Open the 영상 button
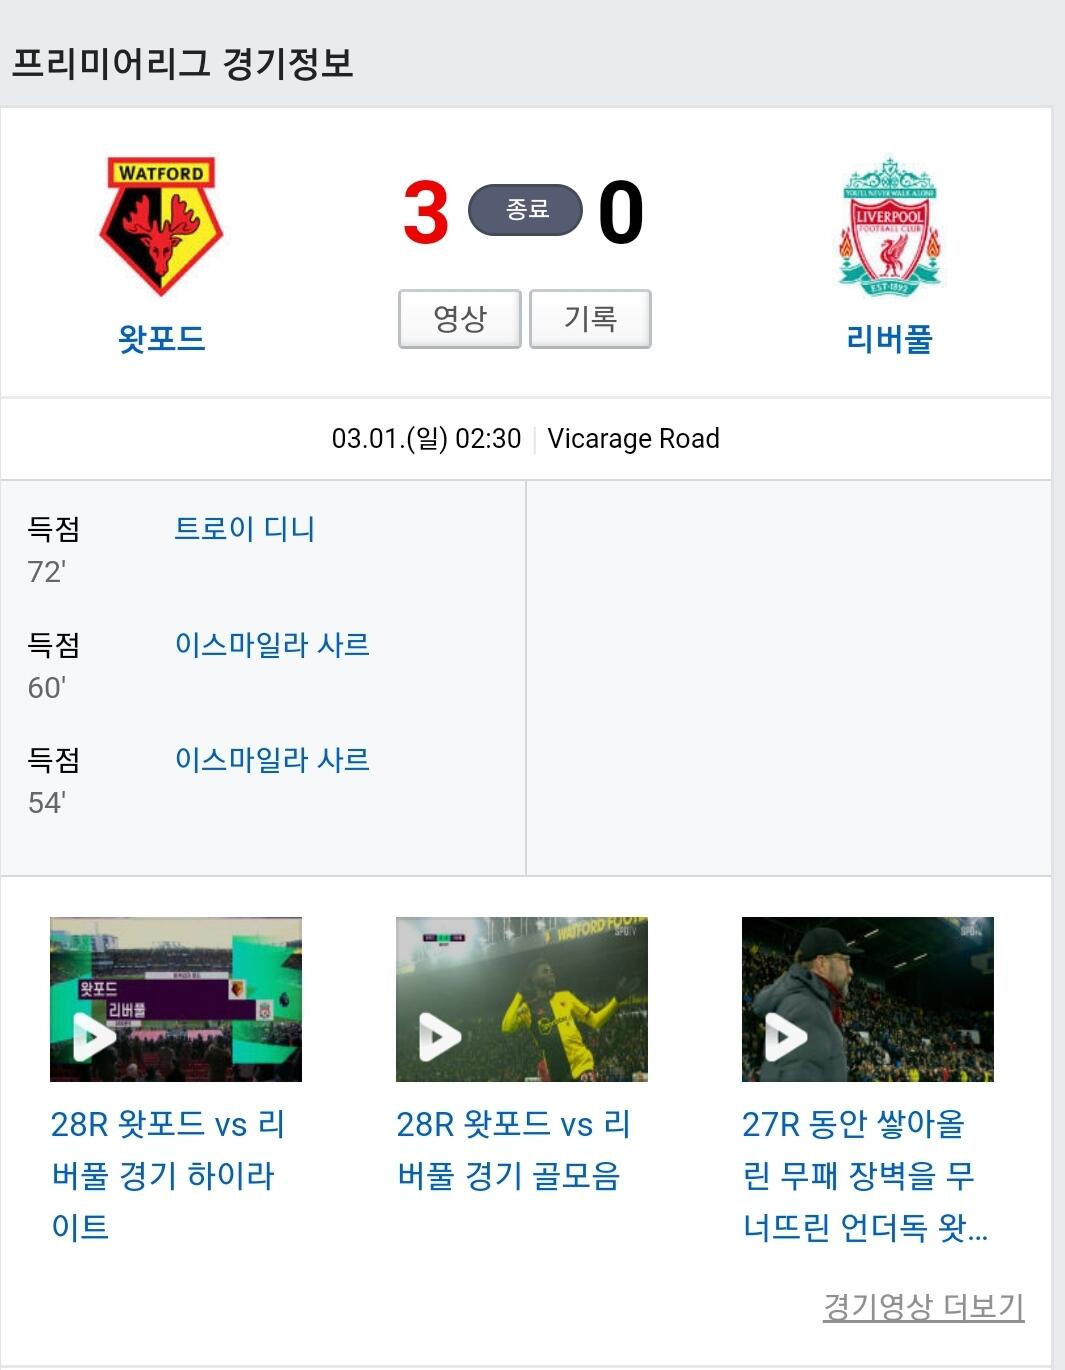 pyautogui.click(x=460, y=319)
